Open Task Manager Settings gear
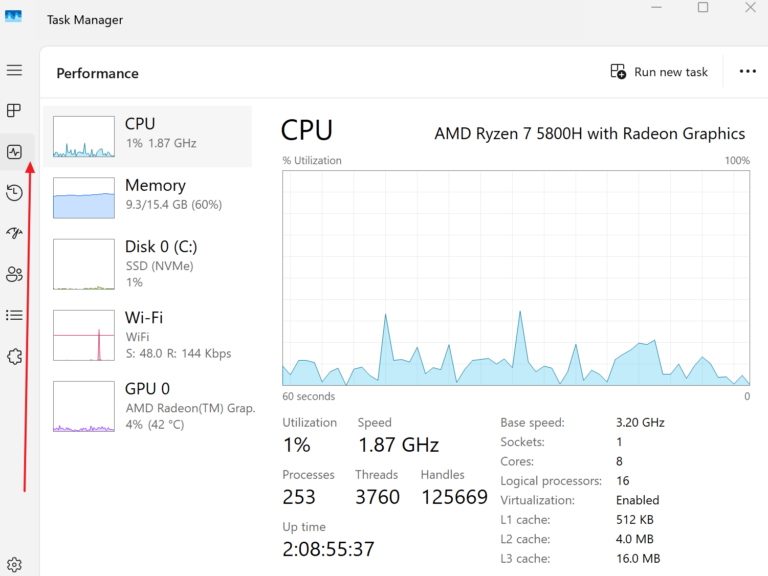768x576 pixels. tap(14, 565)
